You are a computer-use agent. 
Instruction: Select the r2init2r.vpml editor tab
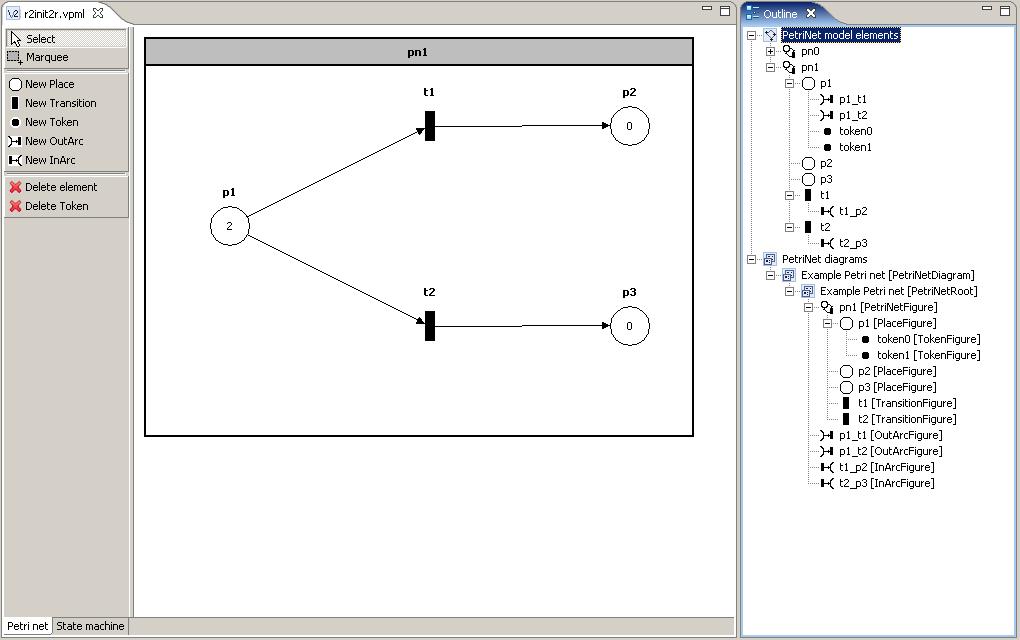pyautogui.click(x=54, y=14)
